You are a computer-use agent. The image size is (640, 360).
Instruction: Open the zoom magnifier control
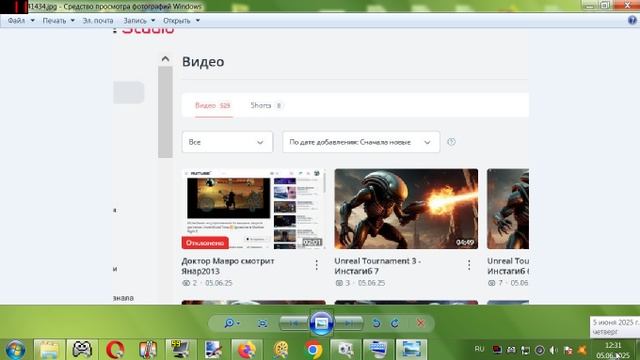coord(231,323)
